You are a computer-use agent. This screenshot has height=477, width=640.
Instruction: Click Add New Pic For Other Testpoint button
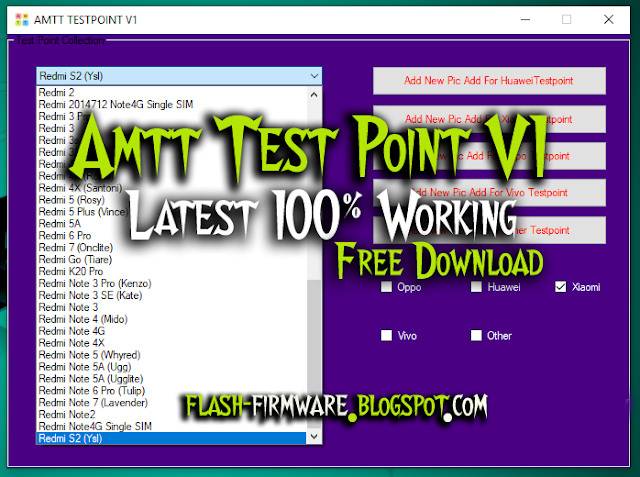coord(489,230)
